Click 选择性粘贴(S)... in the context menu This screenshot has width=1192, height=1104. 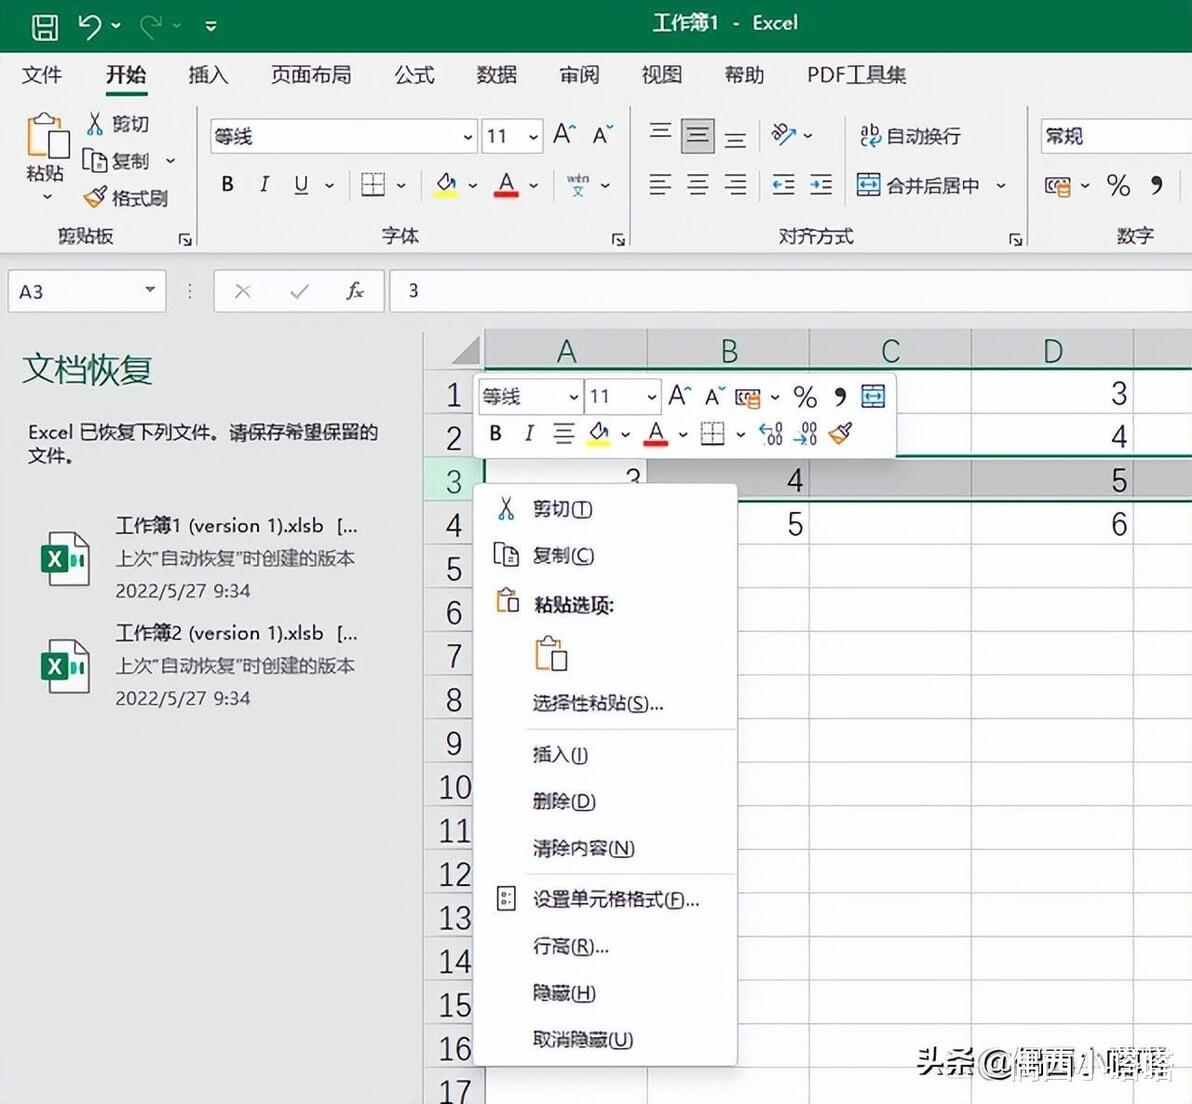click(598, 703)
